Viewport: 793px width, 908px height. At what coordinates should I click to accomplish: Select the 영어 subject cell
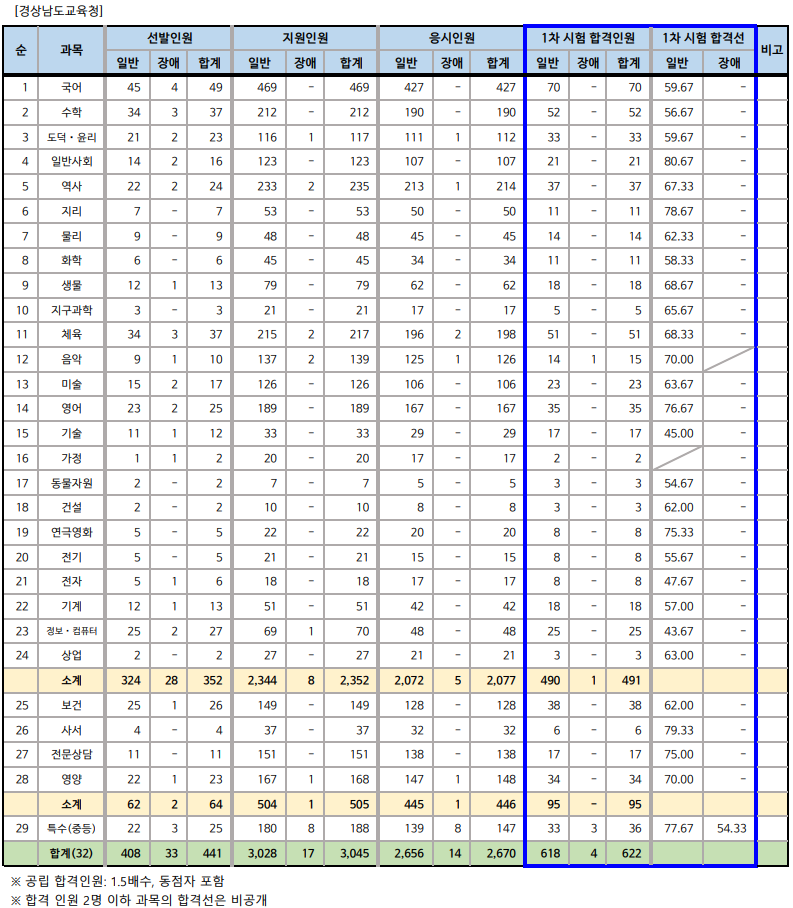coord(71,409)
